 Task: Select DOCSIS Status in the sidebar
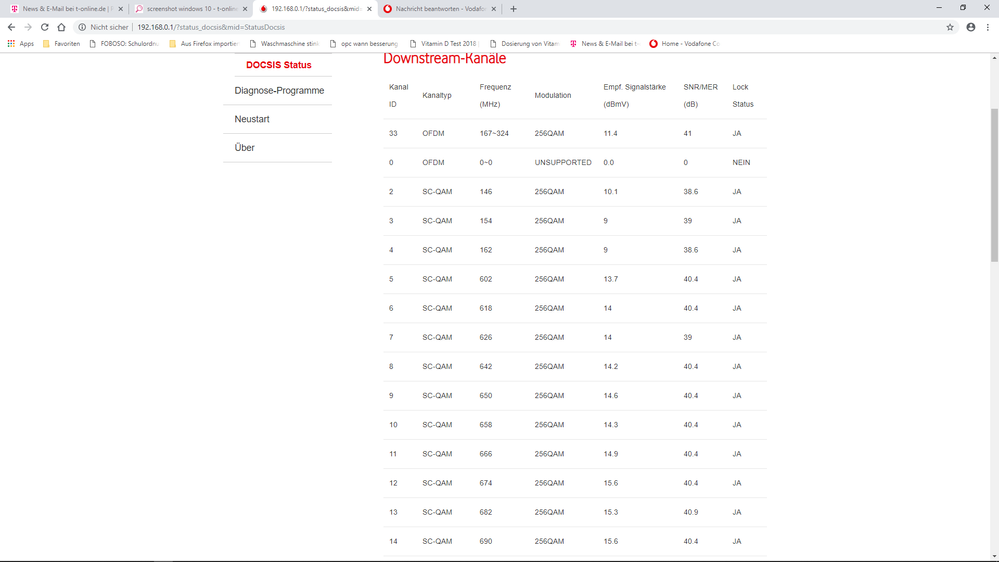coord(278,65)
